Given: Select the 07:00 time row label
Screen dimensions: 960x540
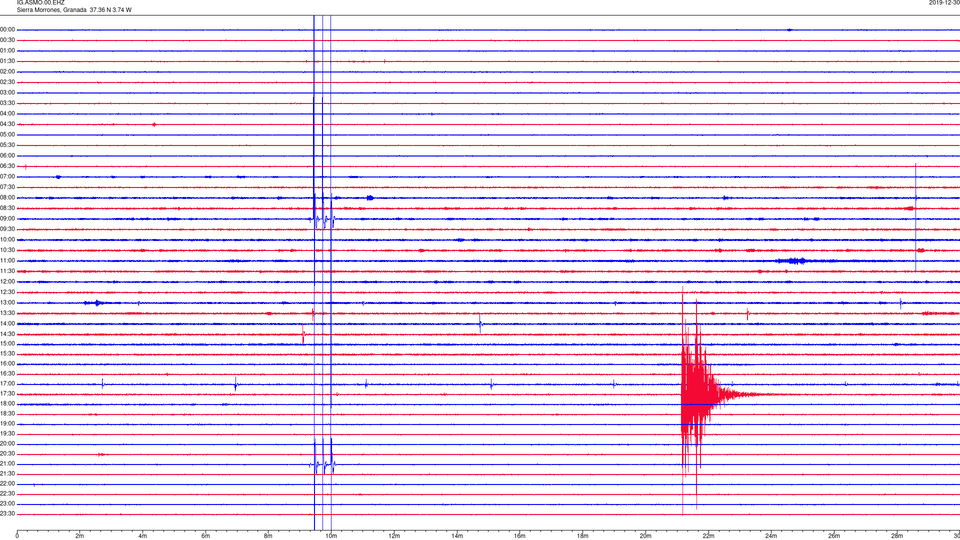Looking at the screenshot, I should [7, 176].
